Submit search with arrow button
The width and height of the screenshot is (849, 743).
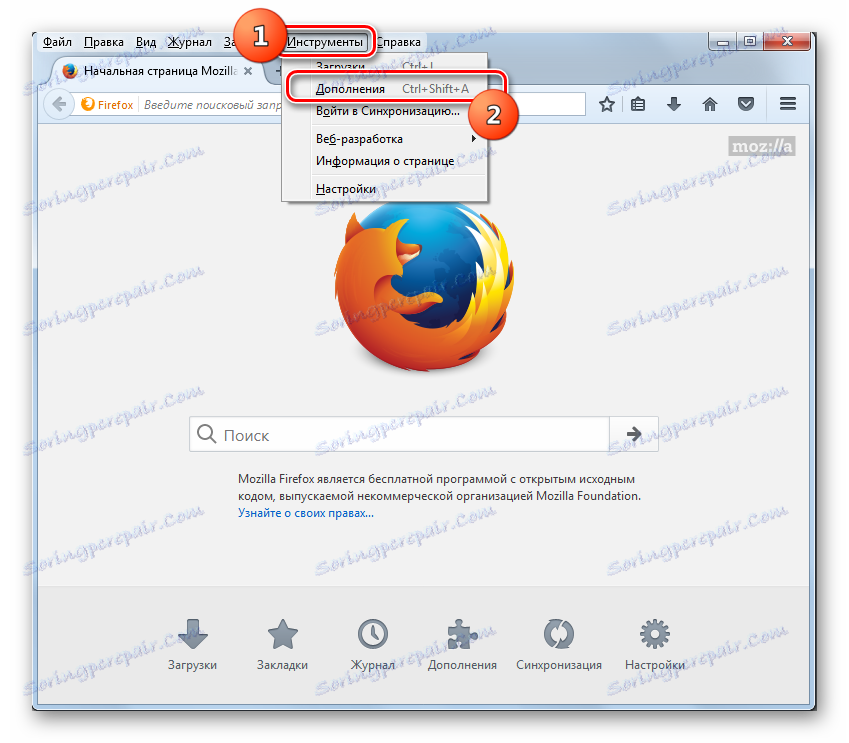tap(634, 434)
